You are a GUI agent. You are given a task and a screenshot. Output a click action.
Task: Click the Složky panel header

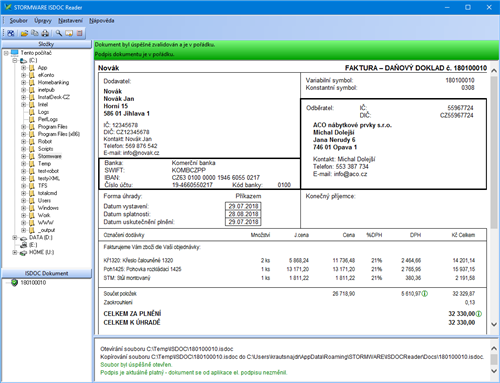[46, 44]
